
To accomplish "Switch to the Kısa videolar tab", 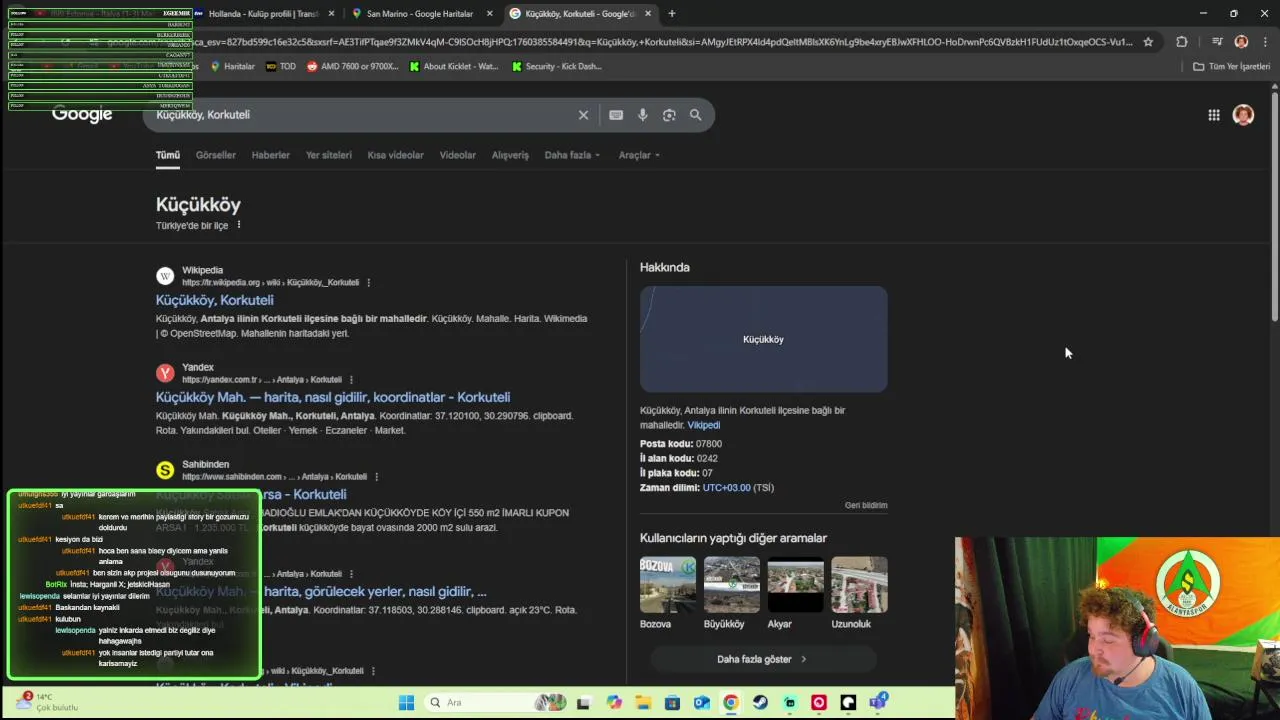I will pyautogui.click(x=395, y=155).
